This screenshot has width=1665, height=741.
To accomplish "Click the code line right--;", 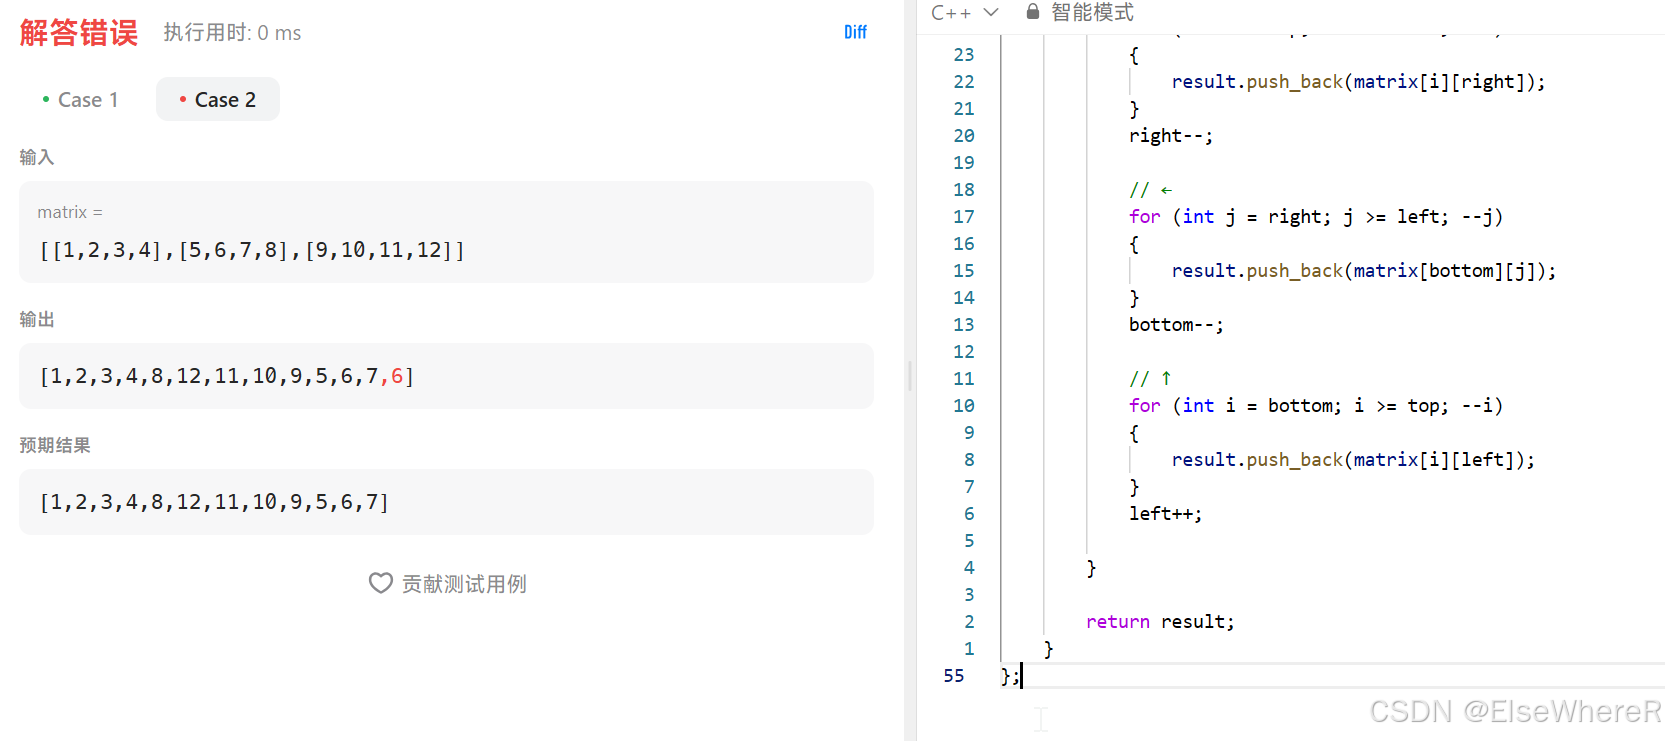I will (1171, 136).
